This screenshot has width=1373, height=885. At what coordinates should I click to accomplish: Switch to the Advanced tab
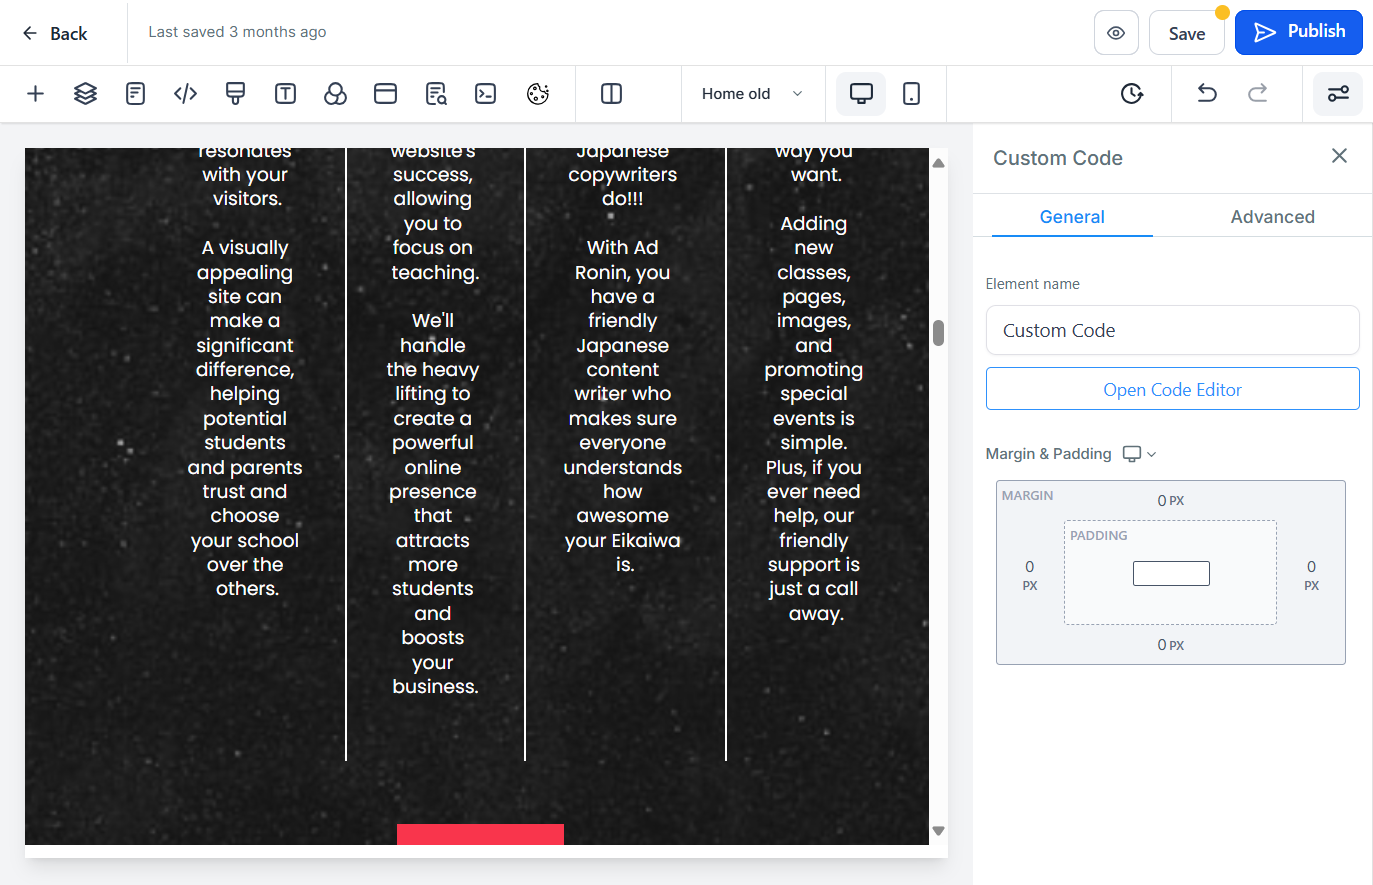click(1272, 217)
